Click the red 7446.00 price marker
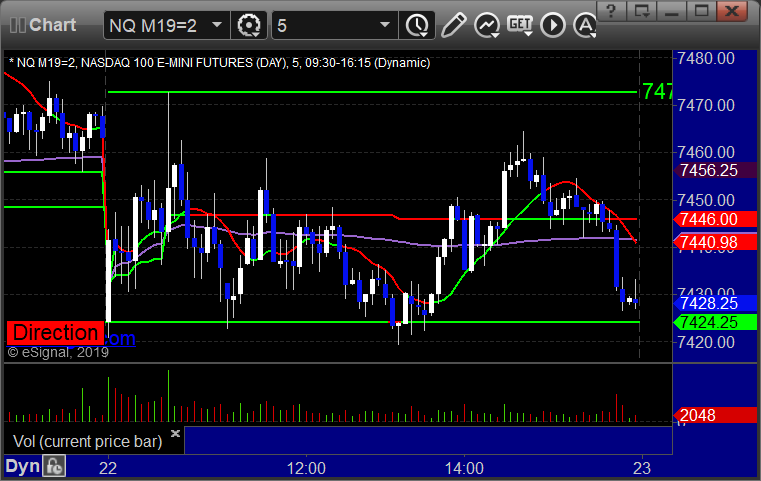Image resolution: width=761 pixels, height=481 pixels. click(715, 219)
